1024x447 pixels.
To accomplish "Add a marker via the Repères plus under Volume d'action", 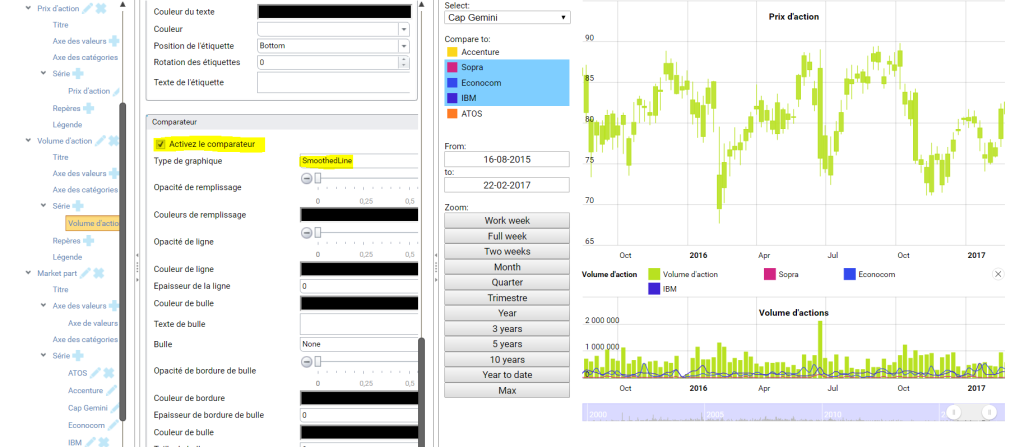I will (88, 240).
